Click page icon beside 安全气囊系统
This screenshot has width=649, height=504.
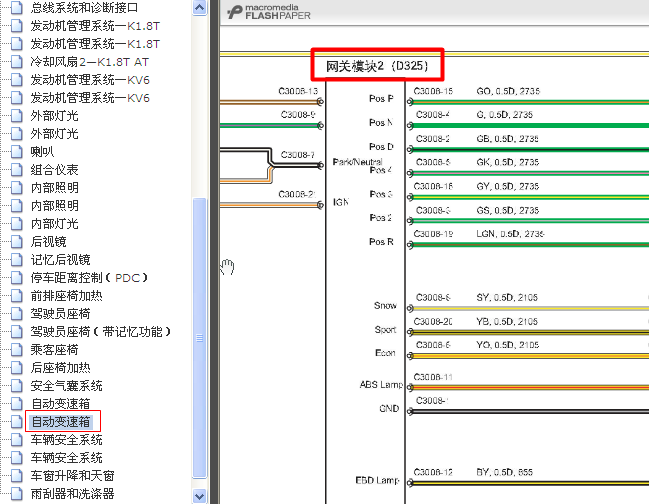click(17, 386)
